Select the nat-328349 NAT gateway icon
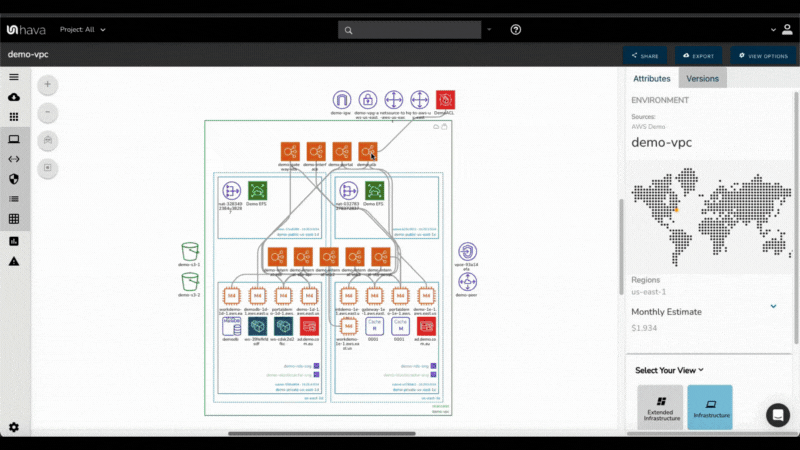The image size is (800, 450). coord(231,191)
